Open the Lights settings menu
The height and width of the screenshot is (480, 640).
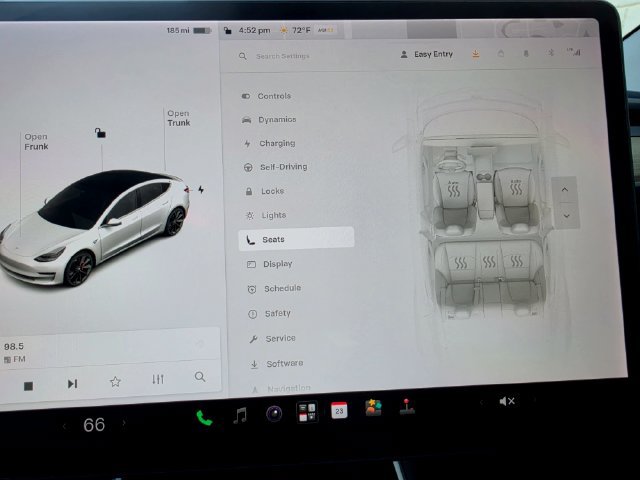pos(266,215)
